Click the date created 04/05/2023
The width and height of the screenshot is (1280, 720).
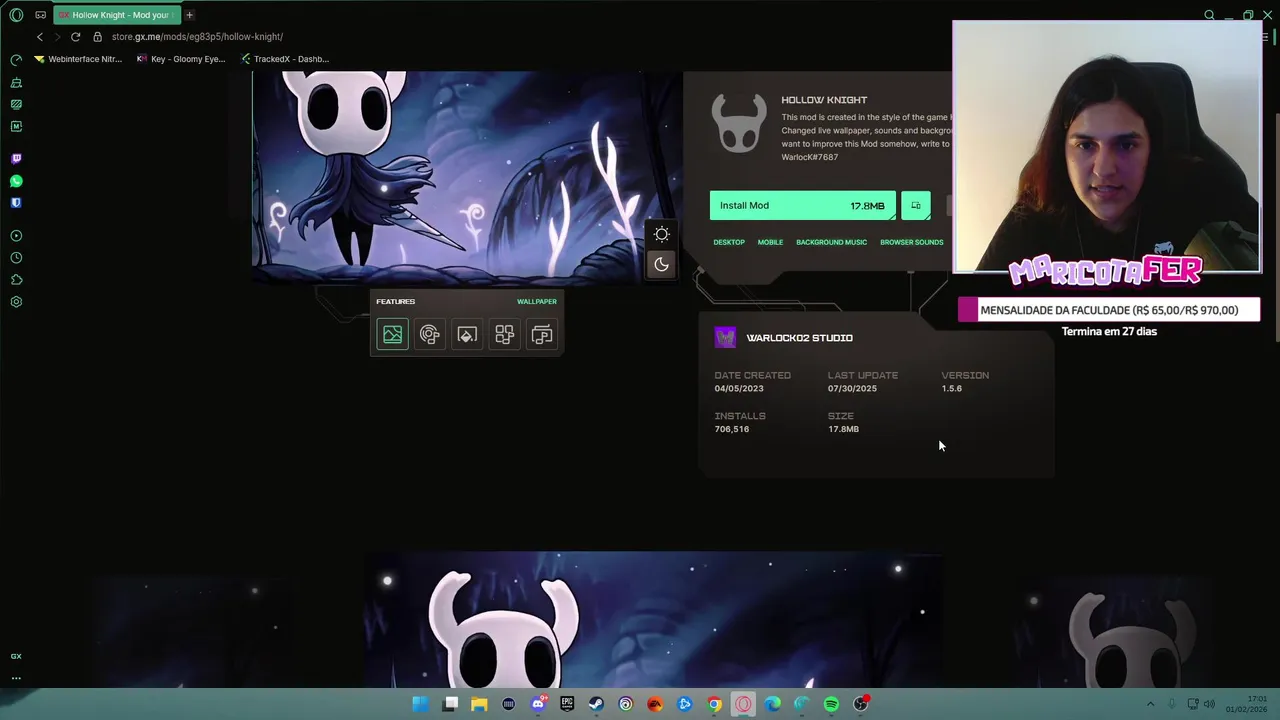pos(739,388)
